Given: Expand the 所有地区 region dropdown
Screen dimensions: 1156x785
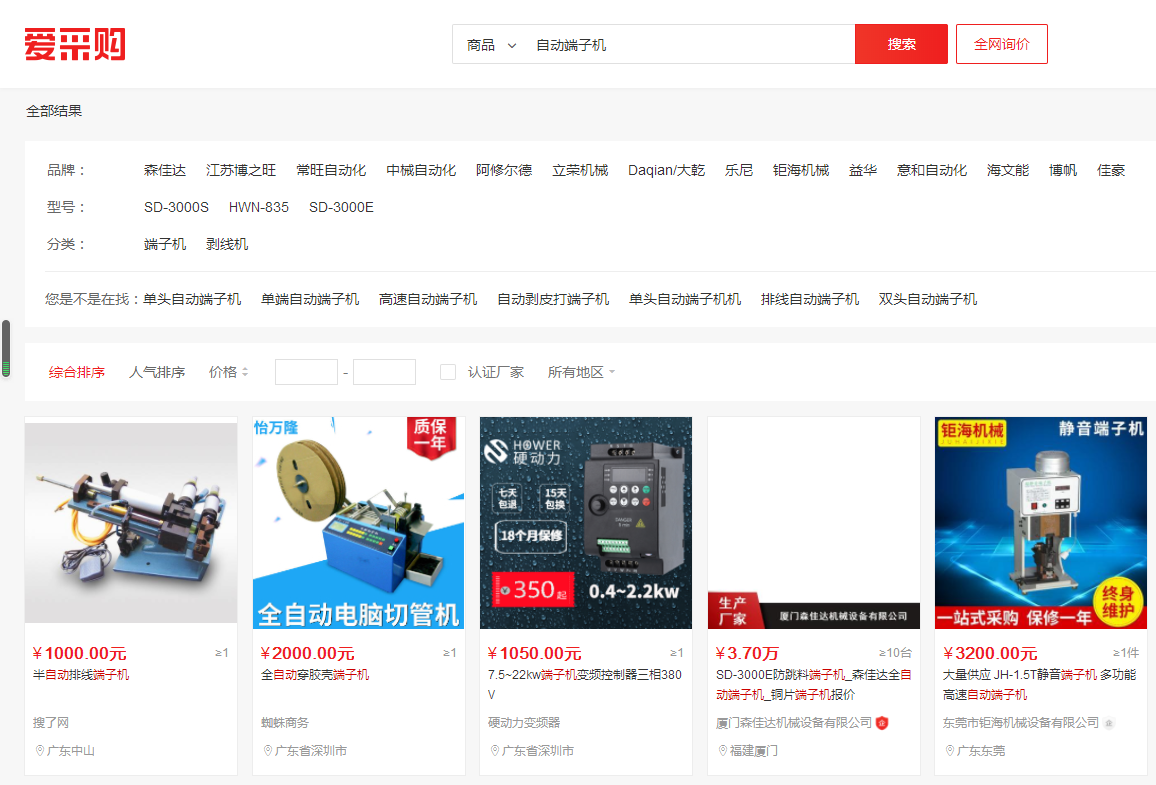Looking at the screenshot, I should click(x=581, y=372).
